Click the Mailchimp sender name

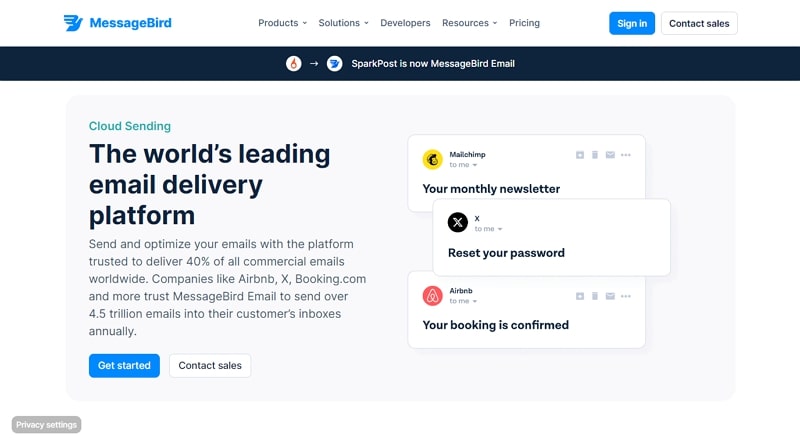click(467, 154)
